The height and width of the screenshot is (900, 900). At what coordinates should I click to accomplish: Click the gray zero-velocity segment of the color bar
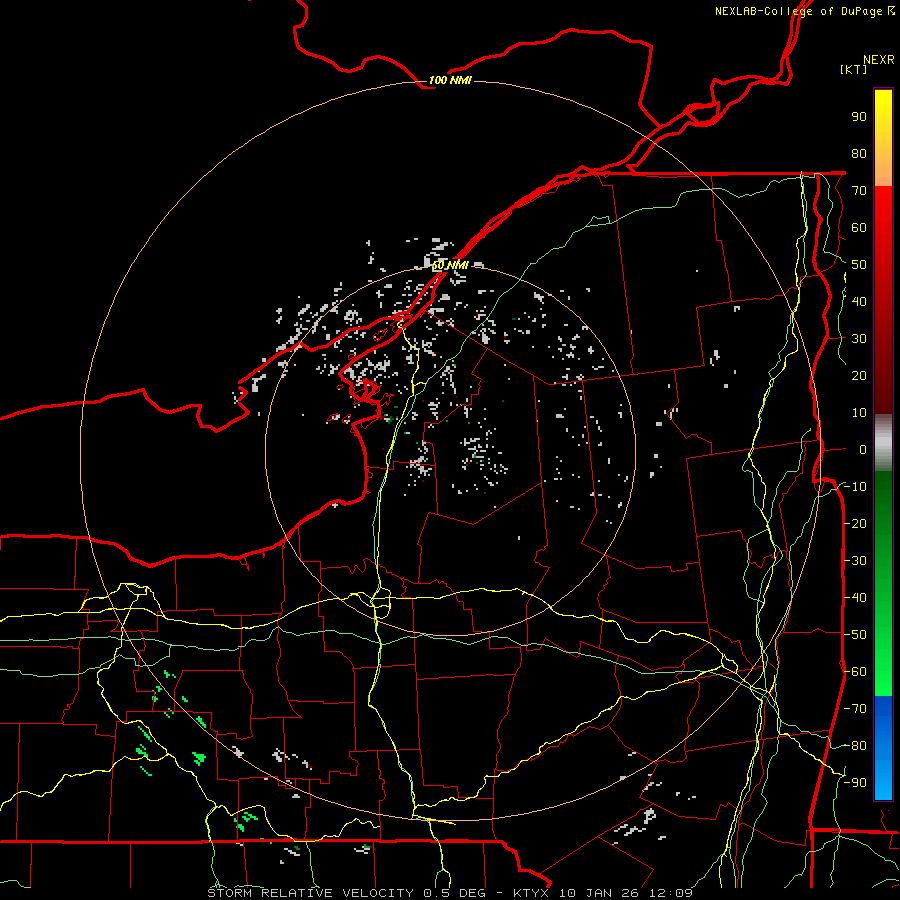(x=883, y=443)
